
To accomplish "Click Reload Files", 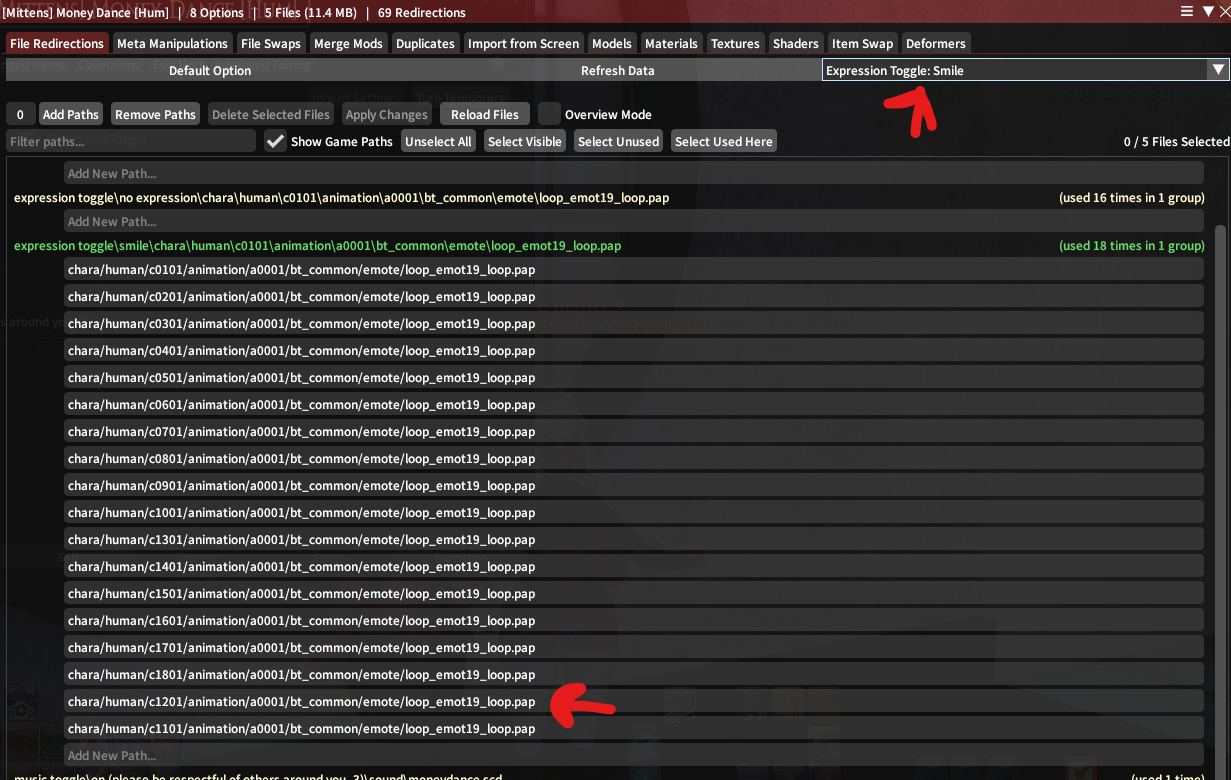I will pyautogui.click(x=484, y=115).
